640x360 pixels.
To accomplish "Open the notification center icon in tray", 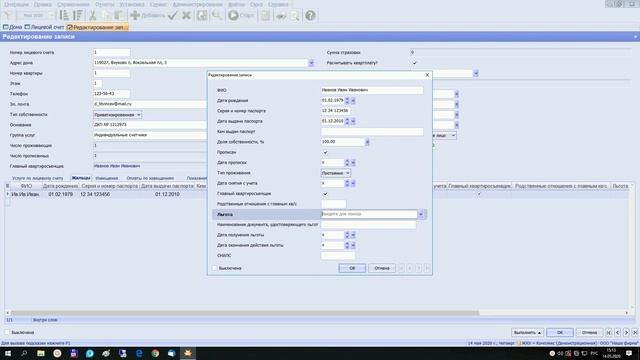I will coord(629,353).
